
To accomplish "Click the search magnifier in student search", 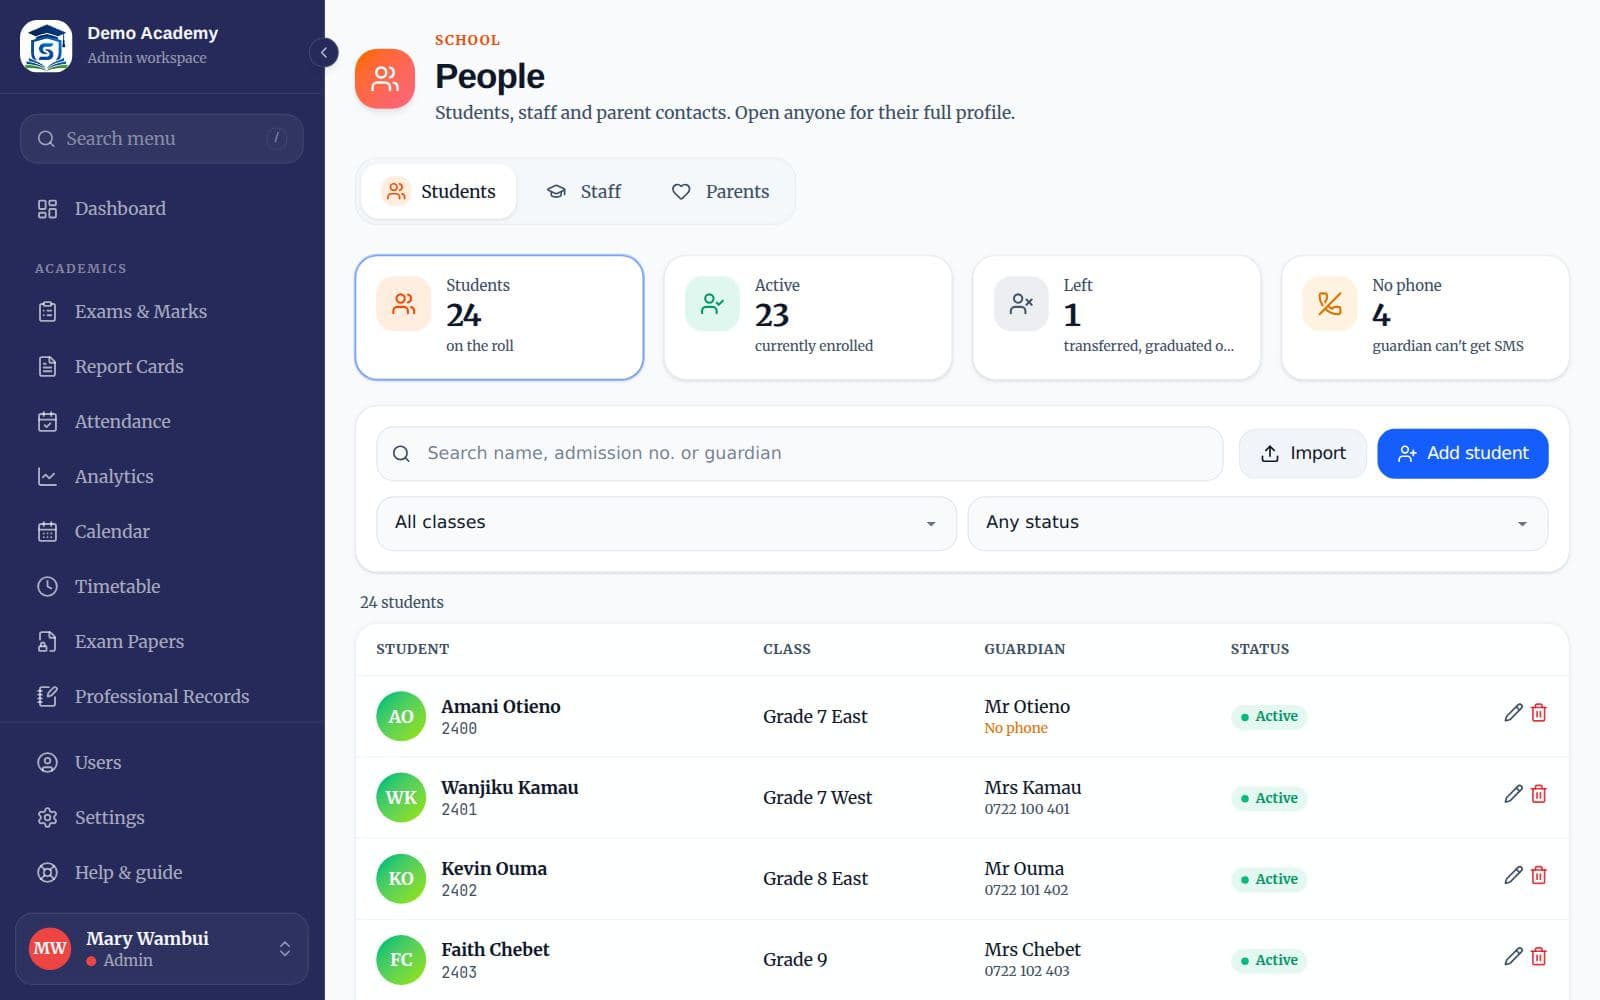I will tap(401, 454).
